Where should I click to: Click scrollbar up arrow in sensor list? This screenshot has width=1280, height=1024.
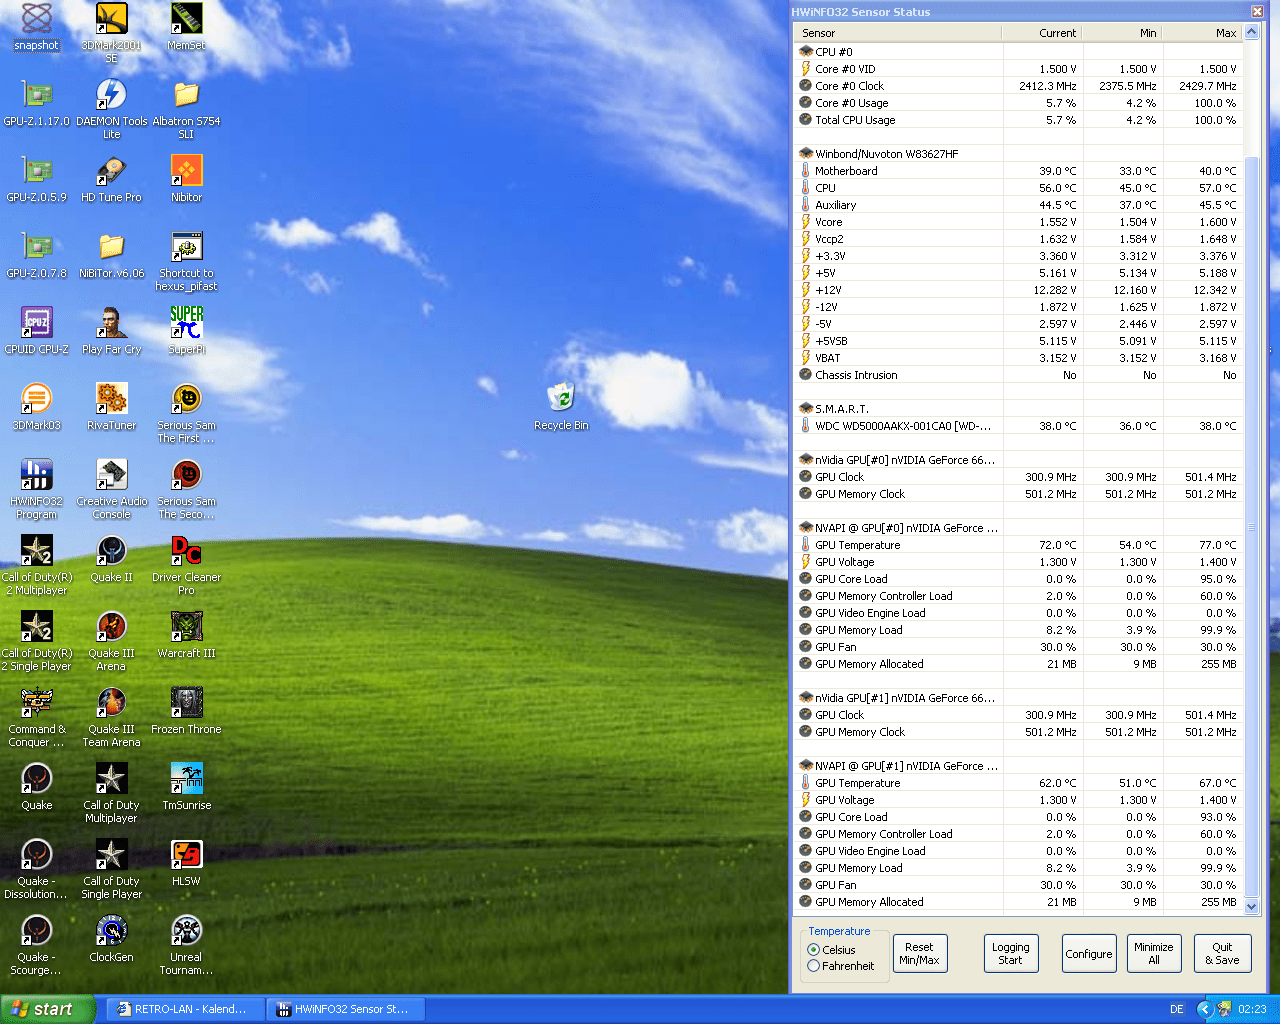[x=1251, y=32]
